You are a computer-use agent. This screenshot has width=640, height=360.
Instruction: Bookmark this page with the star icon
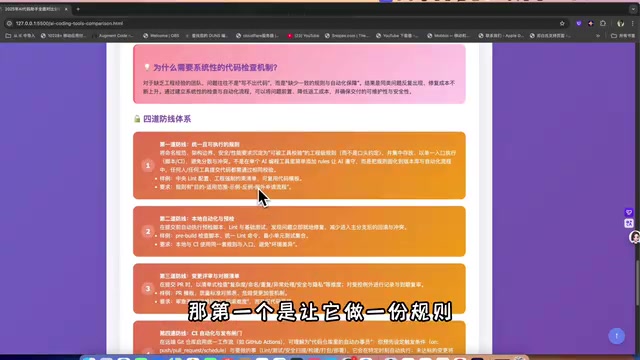coord(562,24)
